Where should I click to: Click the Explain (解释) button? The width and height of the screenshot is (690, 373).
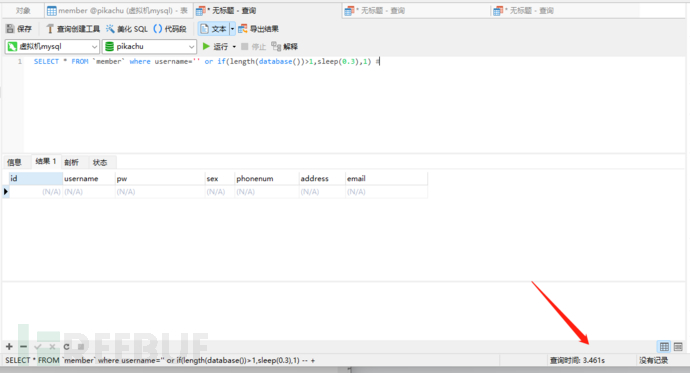click(x=284, y=47)
